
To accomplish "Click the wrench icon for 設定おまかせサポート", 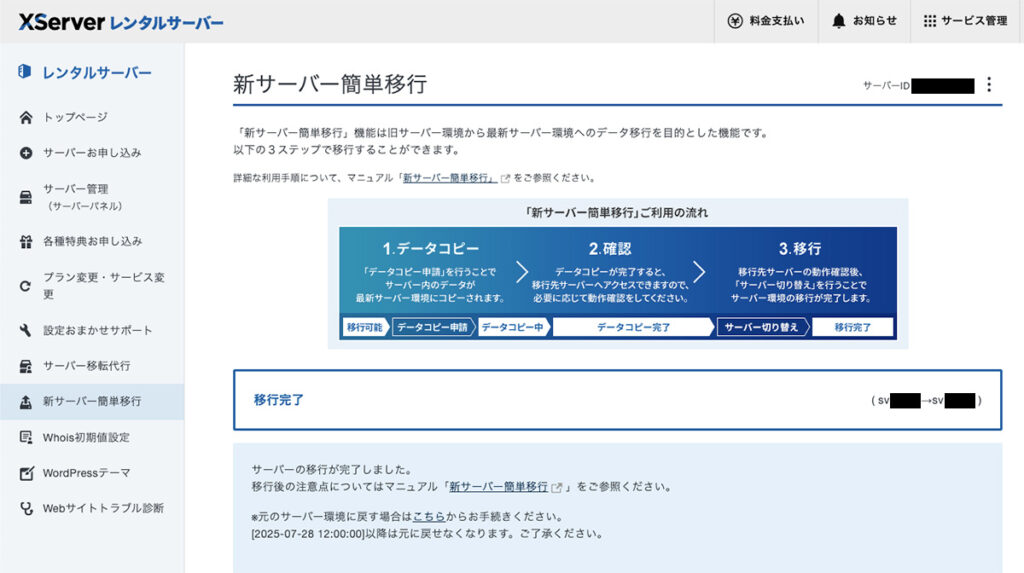I will click(25, 331).
